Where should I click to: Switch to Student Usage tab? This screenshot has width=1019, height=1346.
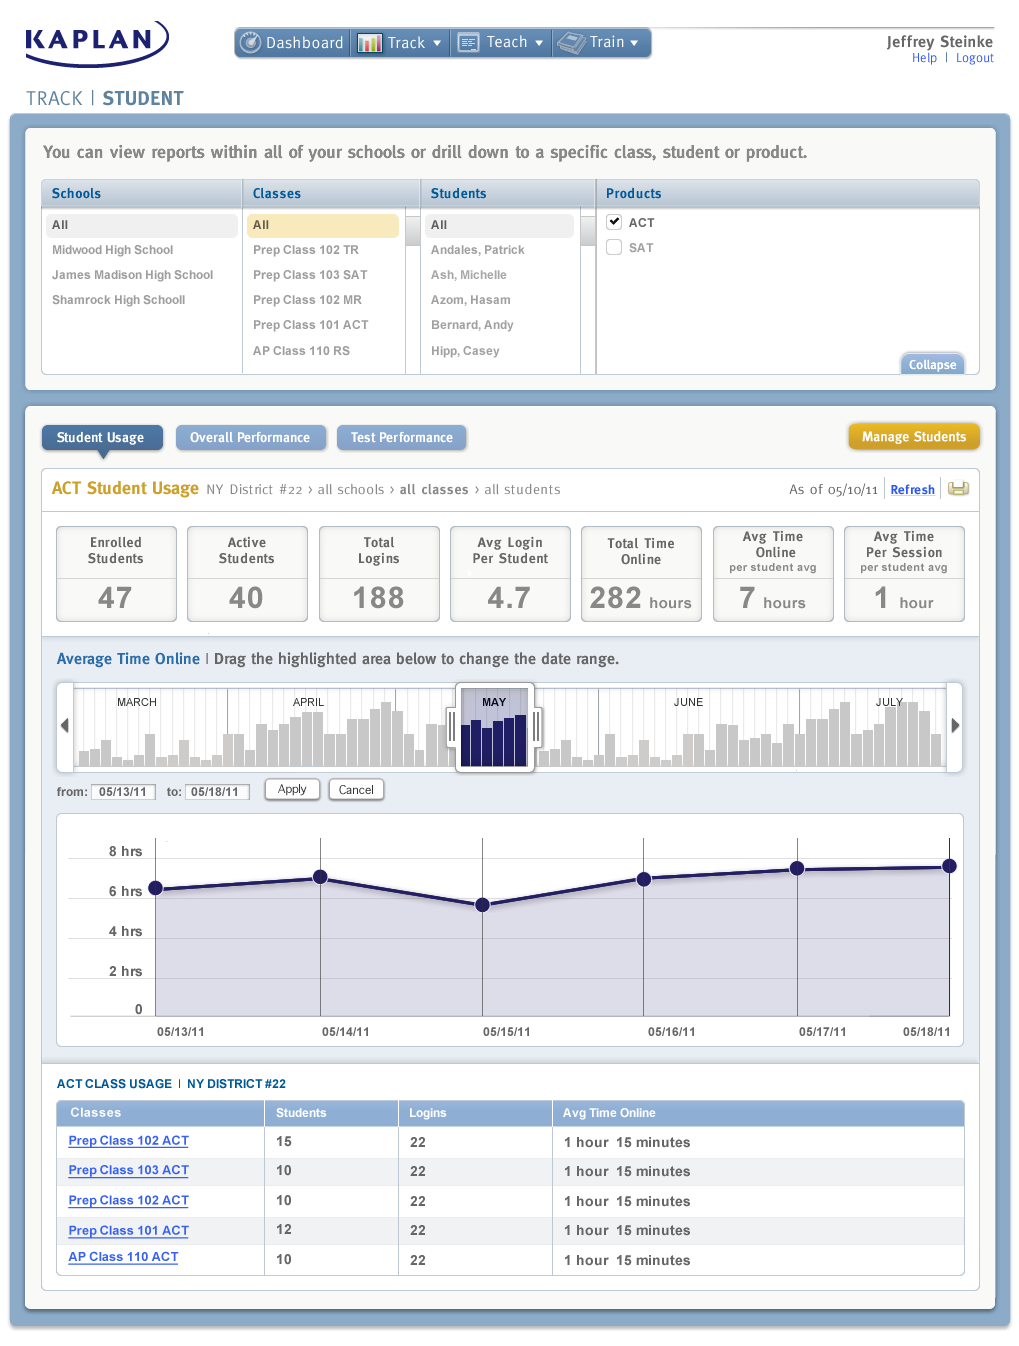click(100, 438)
